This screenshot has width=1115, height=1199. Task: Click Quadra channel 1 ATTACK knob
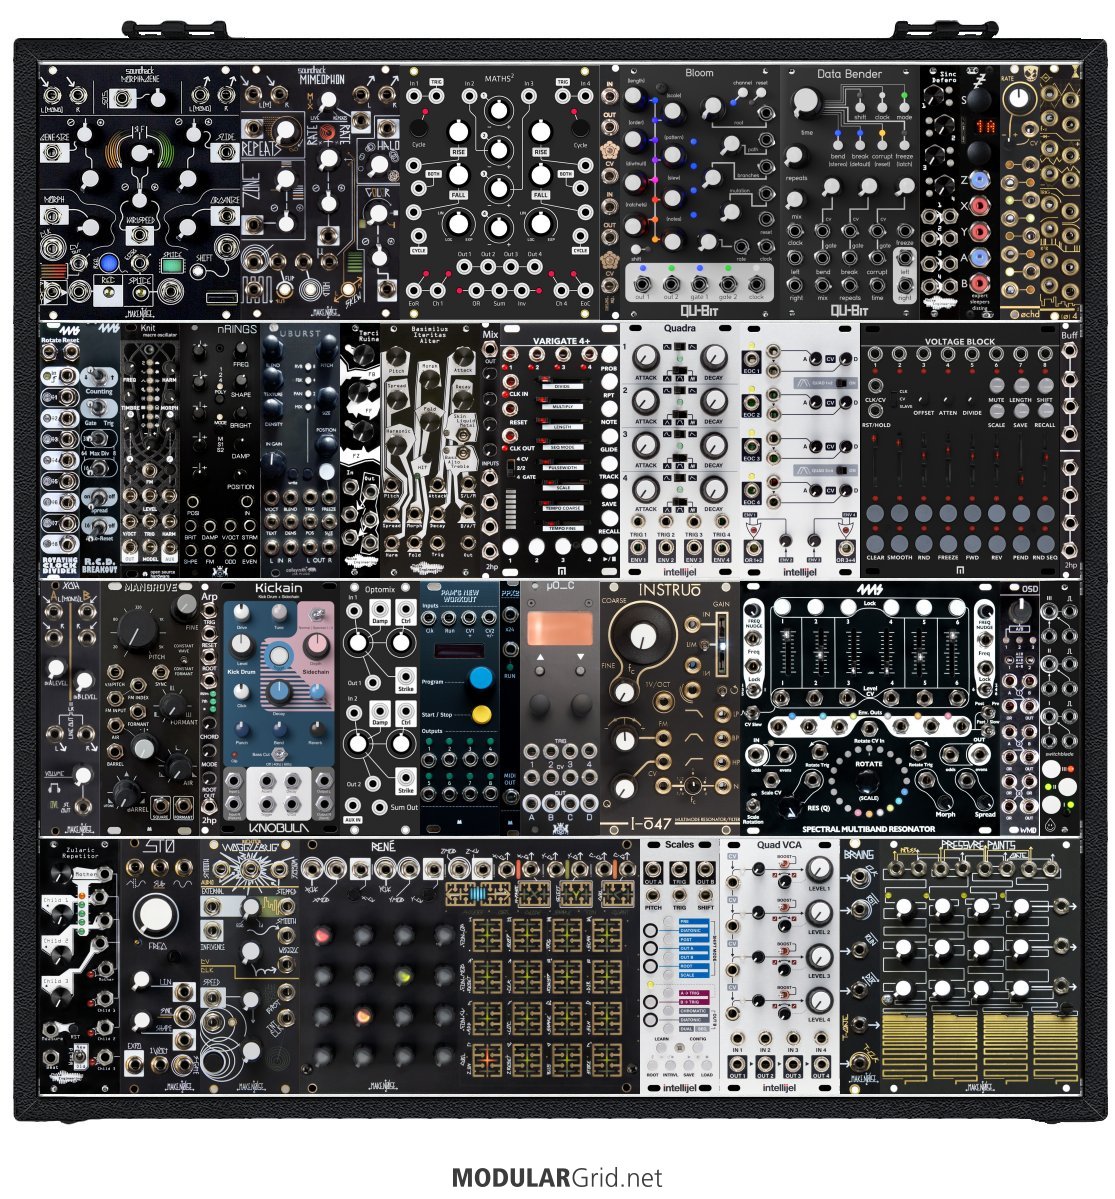click(645, 357)
